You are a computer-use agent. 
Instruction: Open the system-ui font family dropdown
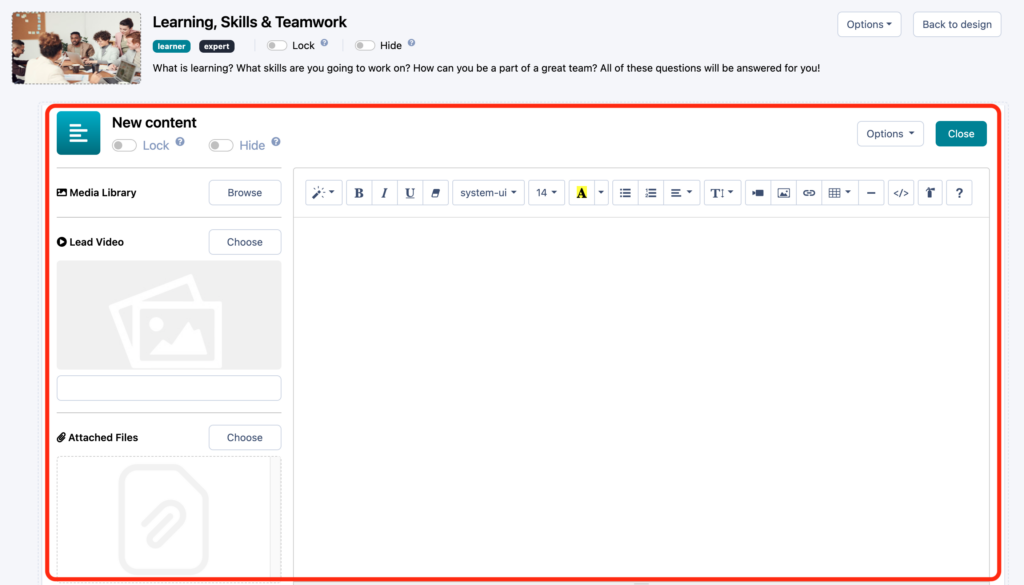tap(488, 193)
